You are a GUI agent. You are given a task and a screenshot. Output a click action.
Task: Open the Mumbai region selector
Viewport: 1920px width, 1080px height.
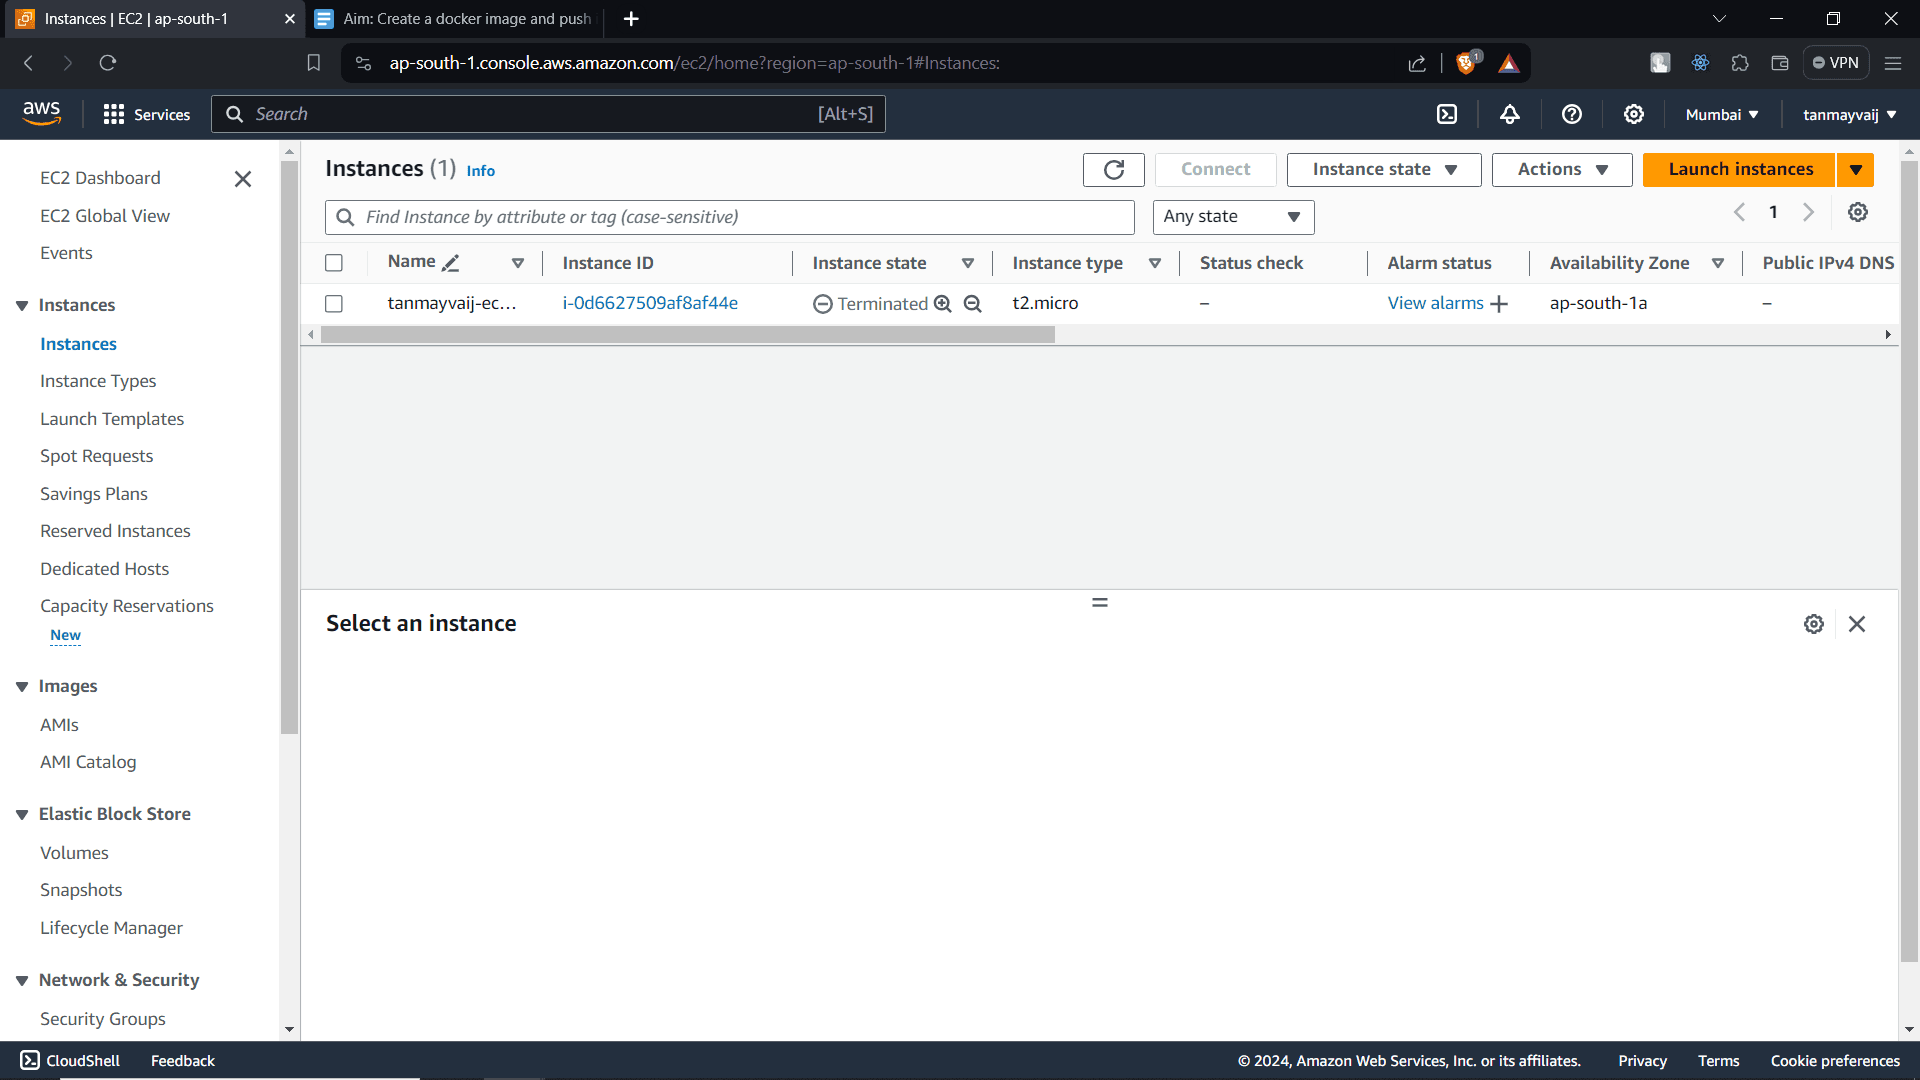click(x=1720, y=114)
